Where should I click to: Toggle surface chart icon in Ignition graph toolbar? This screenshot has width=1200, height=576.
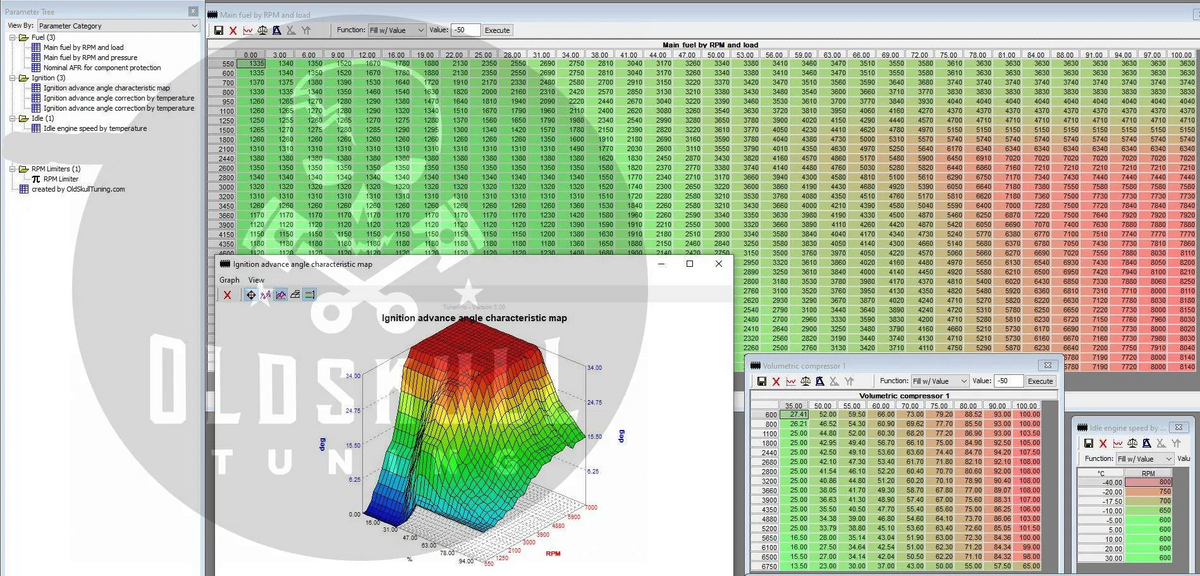pyautogui.click(x=281, y=295)
